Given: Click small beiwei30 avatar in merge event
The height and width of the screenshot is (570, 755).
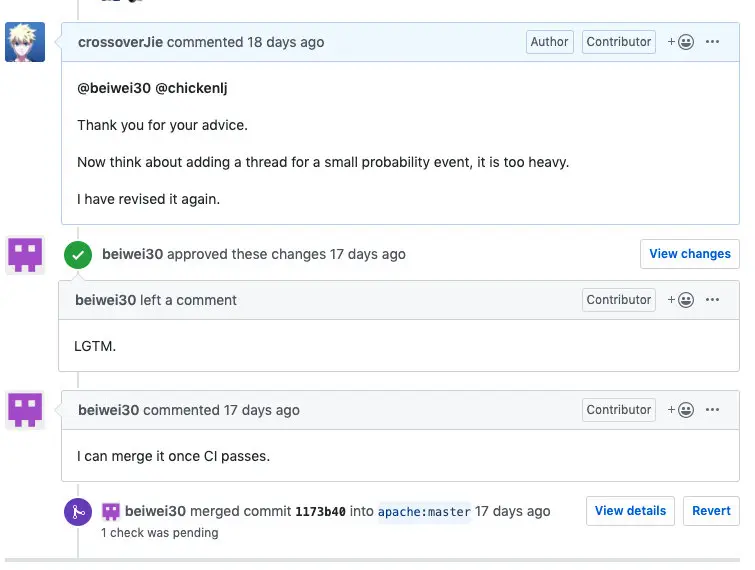Looking at the screenshot, I should tap(111, 511).
